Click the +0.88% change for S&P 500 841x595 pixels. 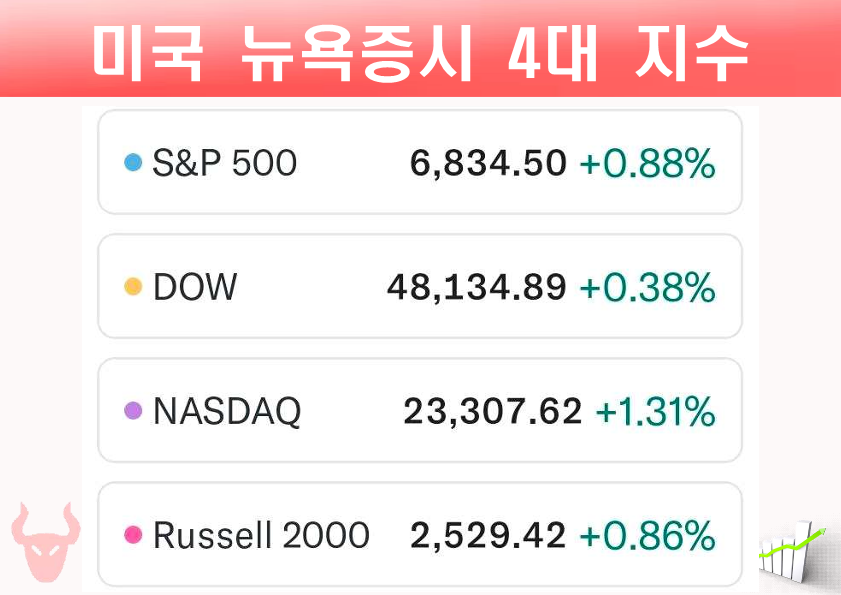tap(647, 163)
